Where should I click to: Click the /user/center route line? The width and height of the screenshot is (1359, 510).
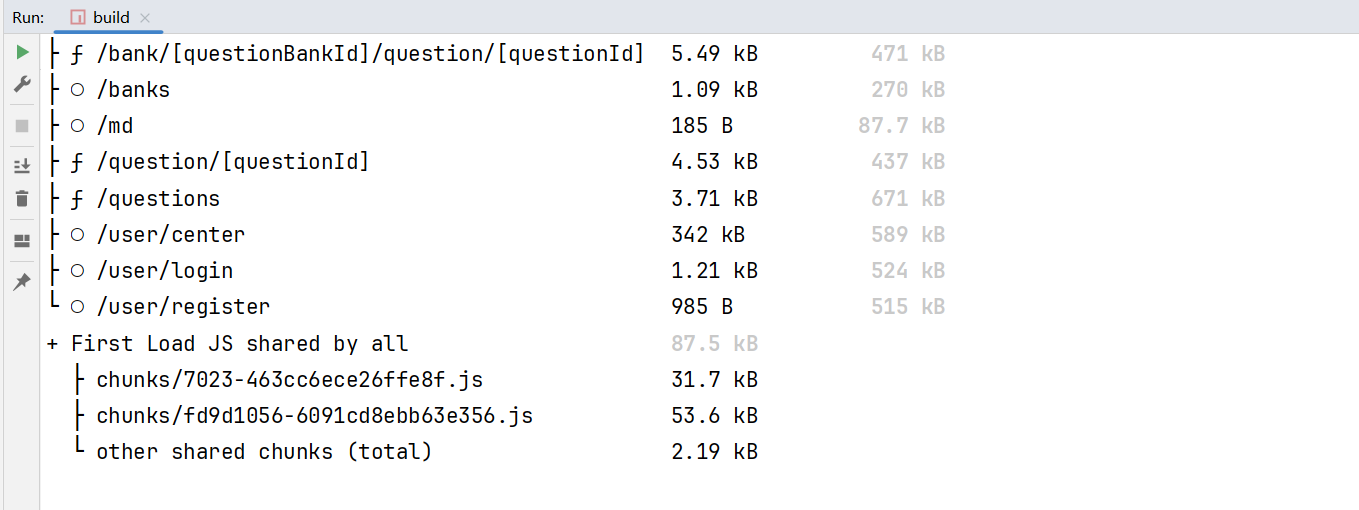pyautogui.click(x=497, y=235)
